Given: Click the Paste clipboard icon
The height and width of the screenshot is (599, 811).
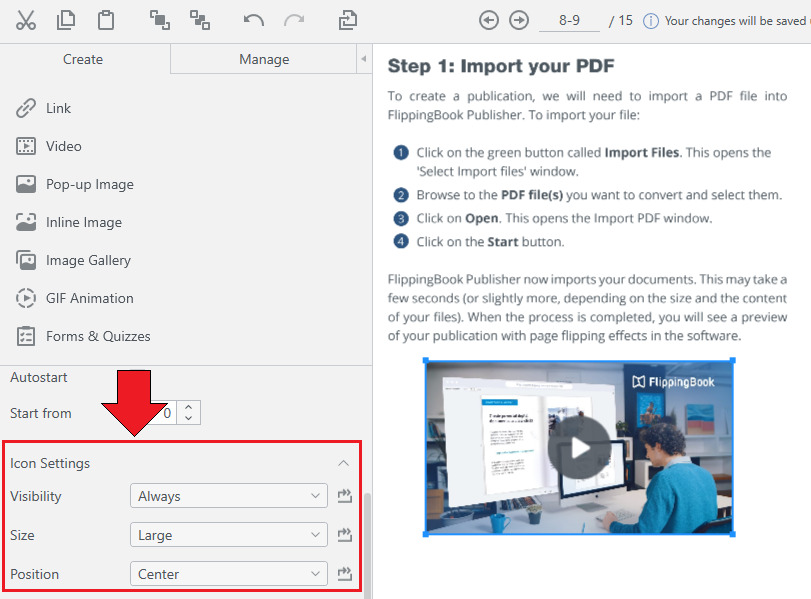Looking at the screenshot, I should (x=106, y=21).
